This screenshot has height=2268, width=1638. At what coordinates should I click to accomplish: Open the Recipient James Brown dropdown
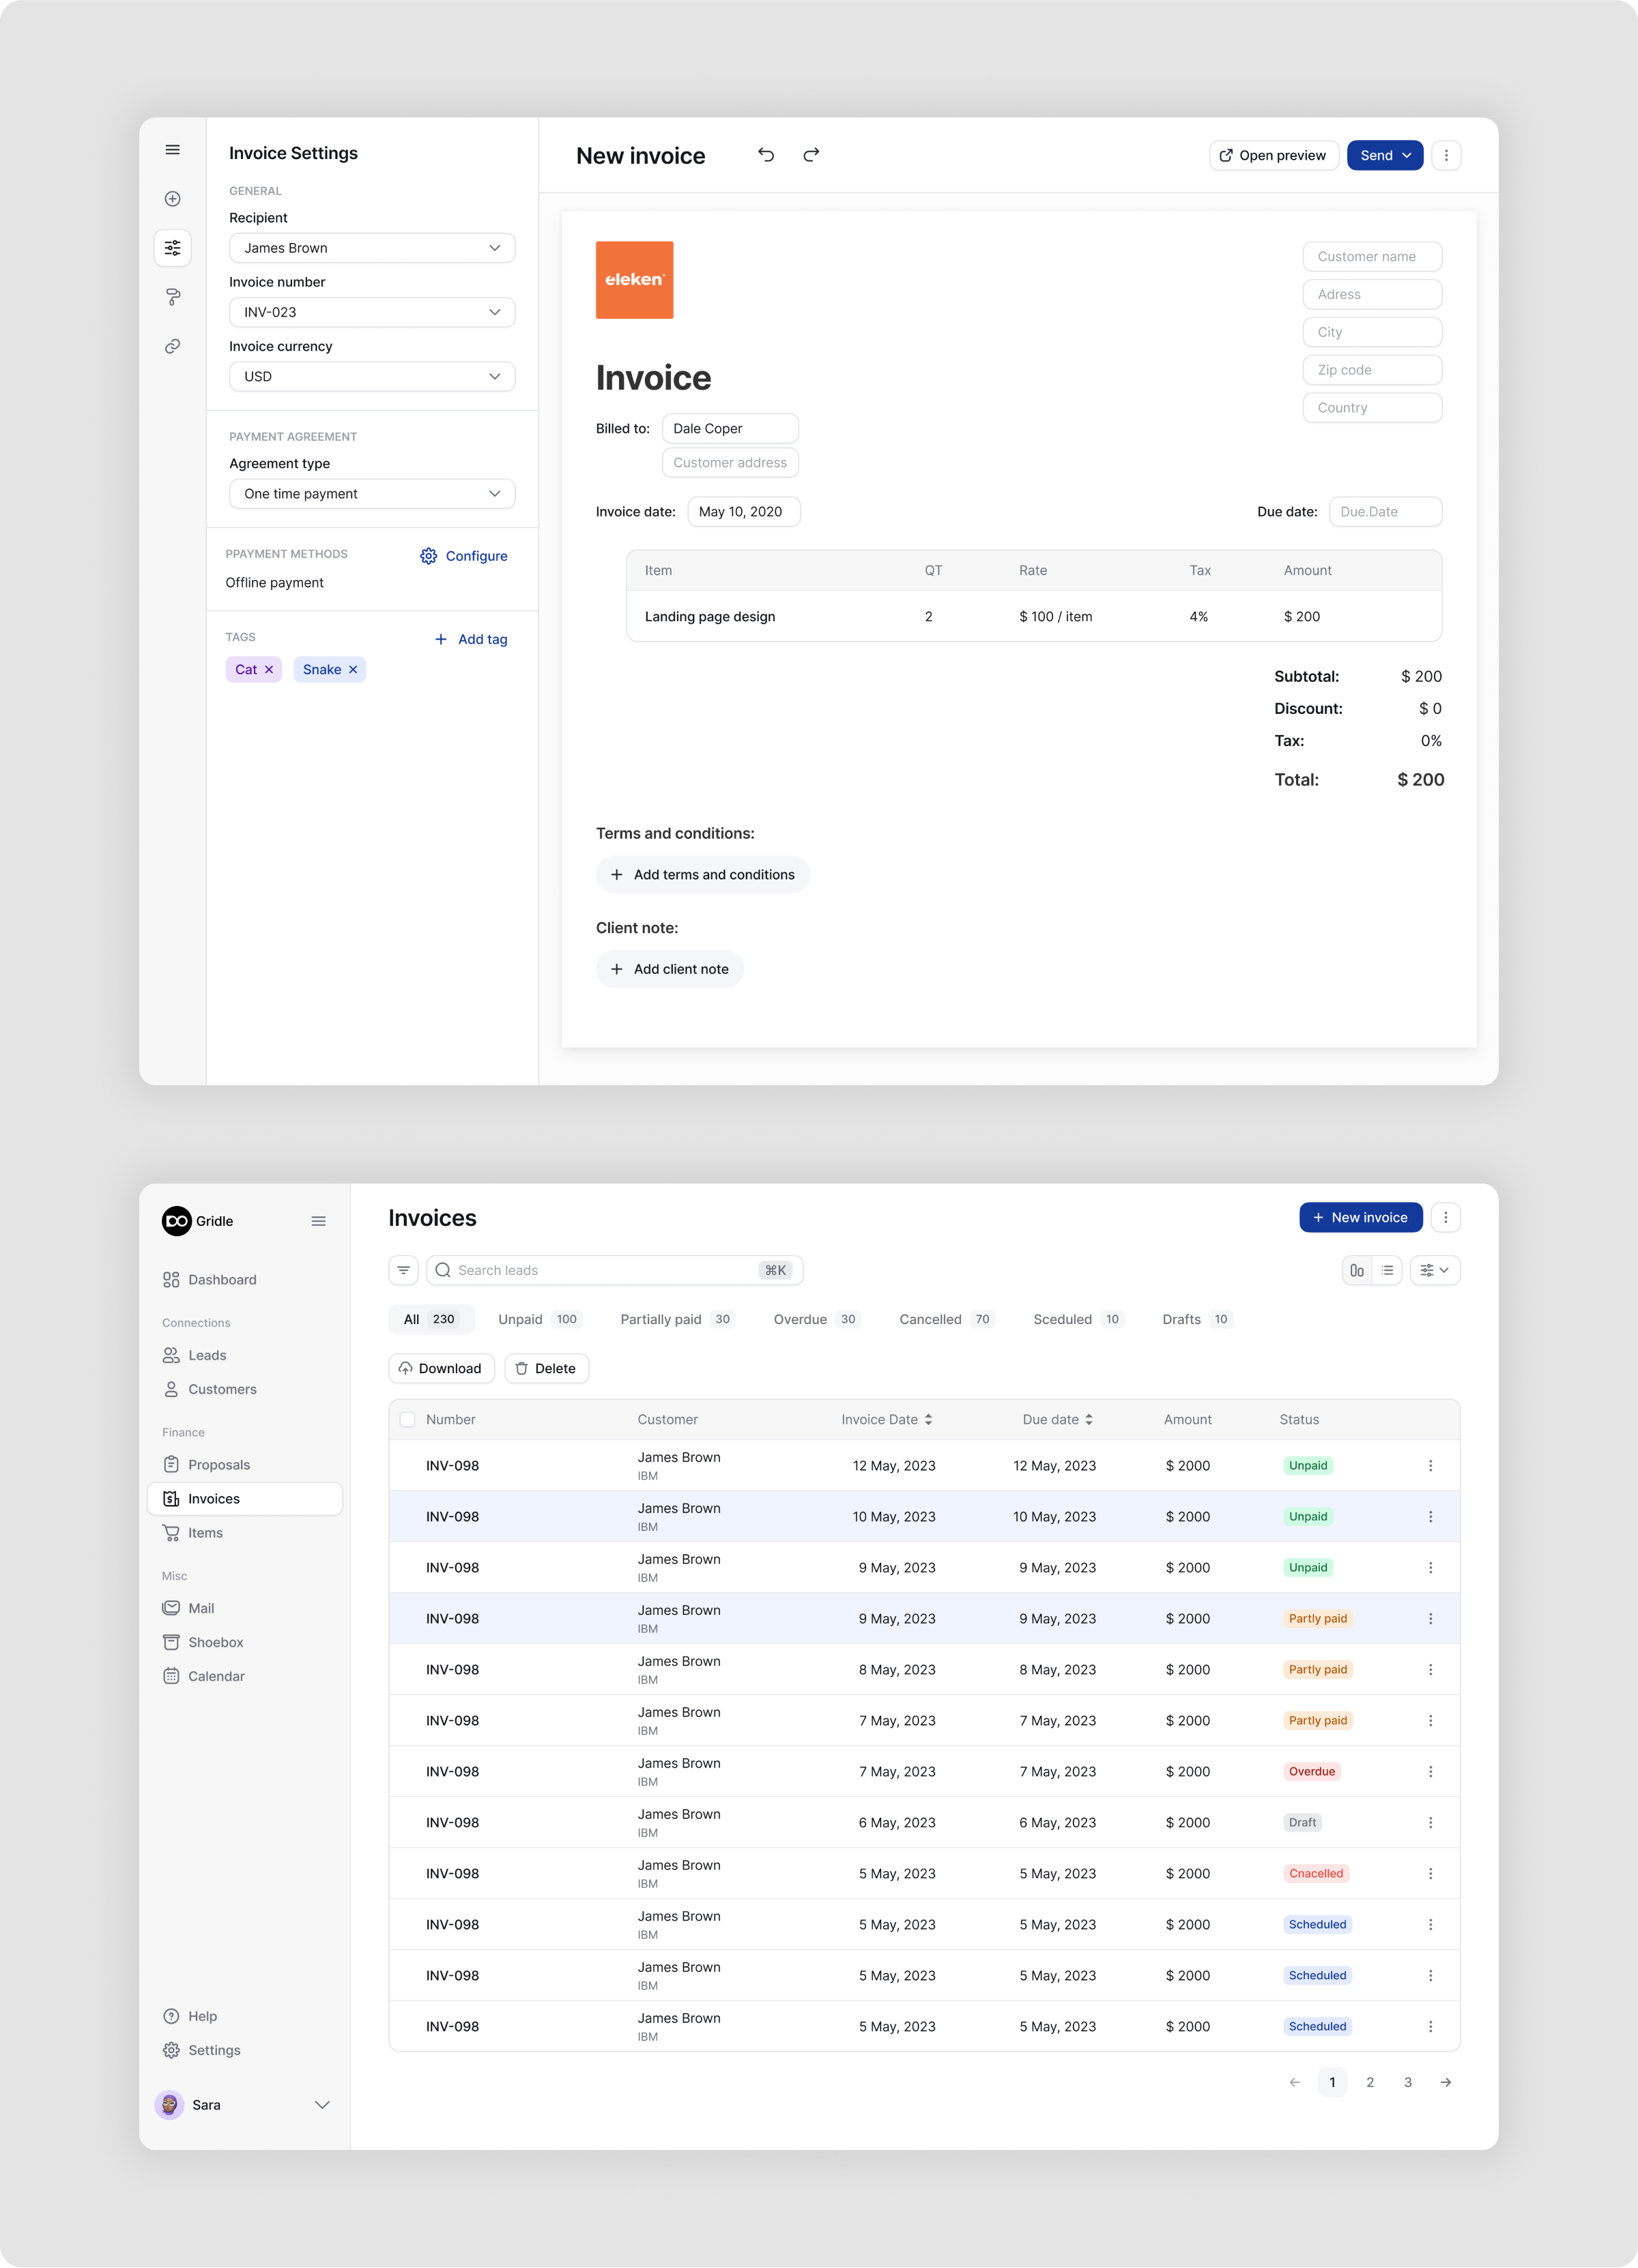372,248
